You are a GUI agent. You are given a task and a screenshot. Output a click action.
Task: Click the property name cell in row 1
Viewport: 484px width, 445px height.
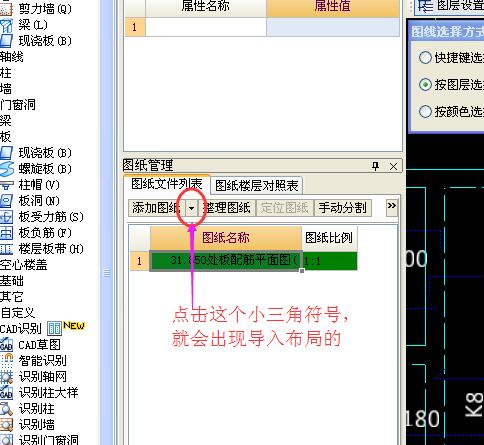click(x=206, y=27)
